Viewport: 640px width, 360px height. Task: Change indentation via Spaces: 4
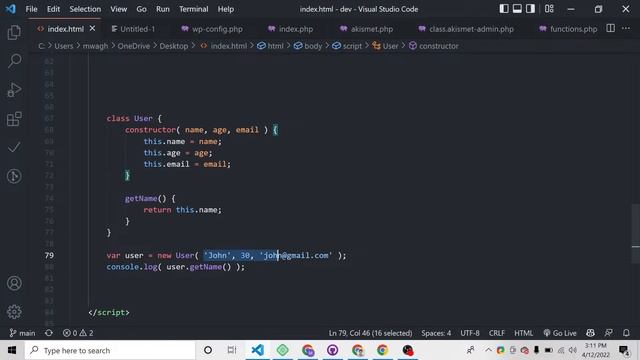[x=436, y=333]
